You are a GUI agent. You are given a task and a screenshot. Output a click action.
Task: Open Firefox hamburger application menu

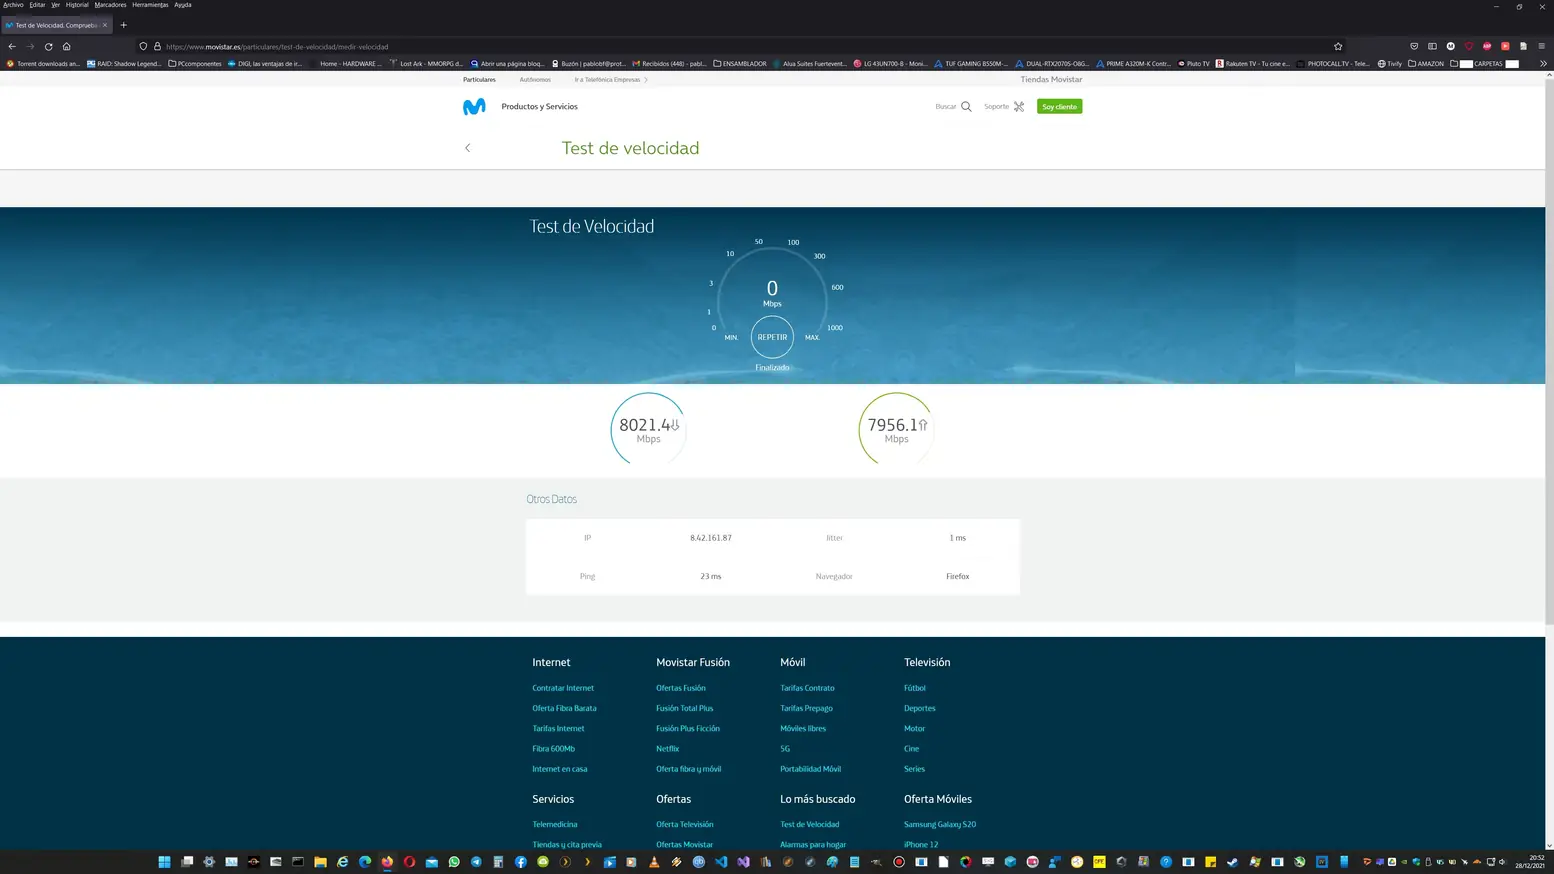[1541, 46]
